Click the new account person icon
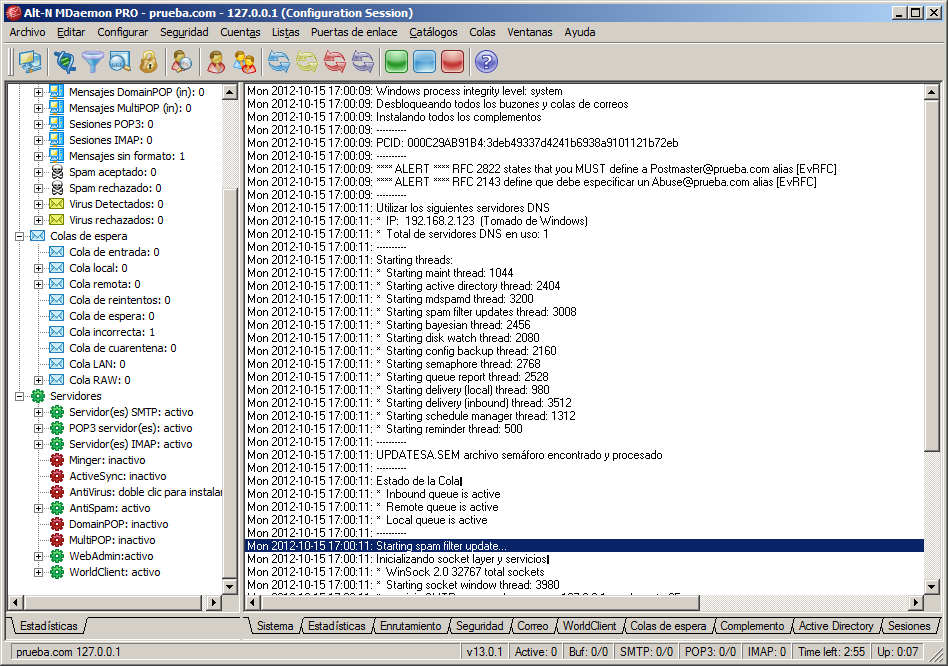Viewport: 948px width, 666px height. [x=214, y=61]
